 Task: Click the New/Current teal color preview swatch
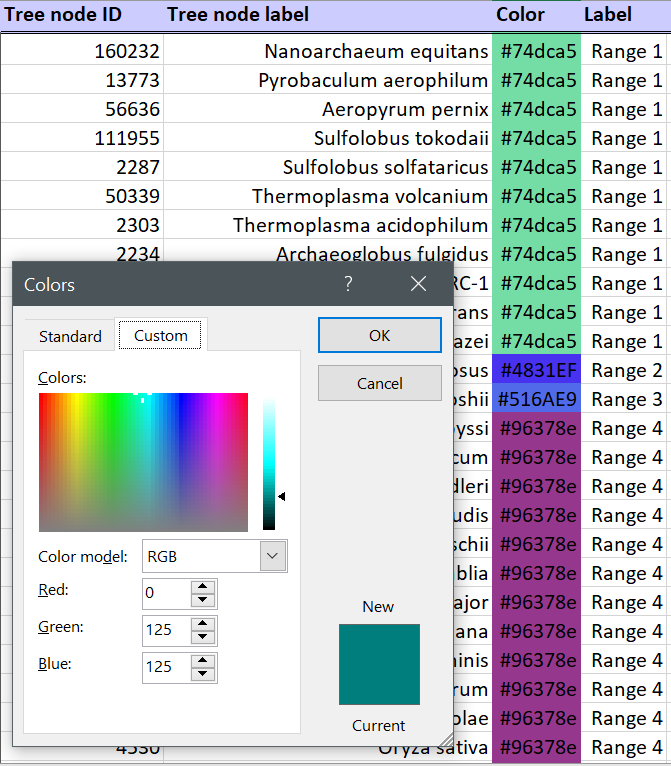[379, 664]
